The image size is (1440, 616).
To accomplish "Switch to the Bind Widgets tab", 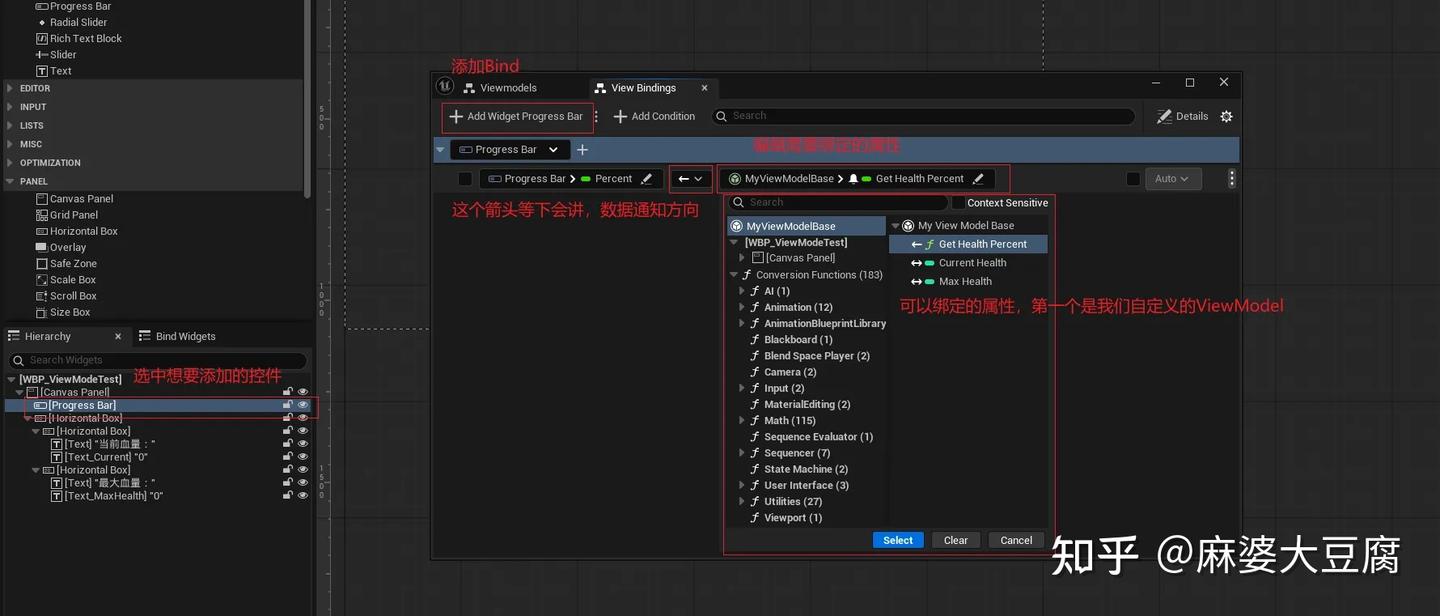I will click(177, 336).
